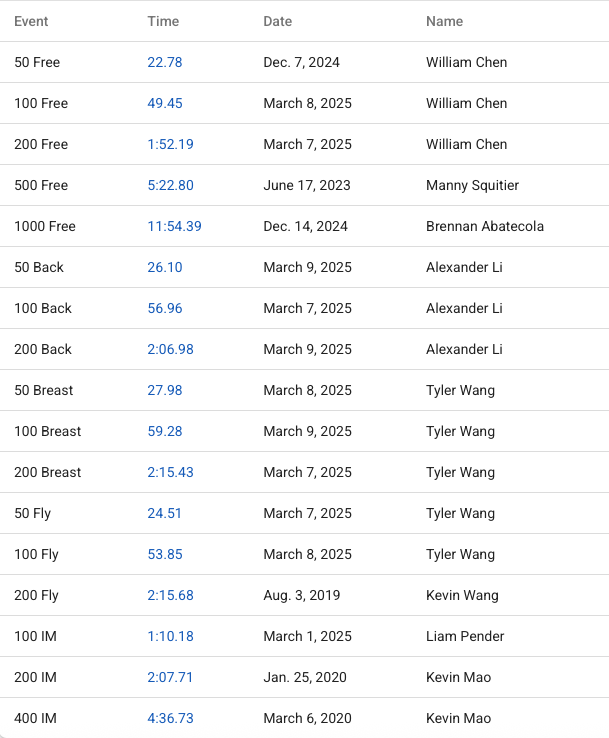
Task: Click the Event column header
Action: coord(31,21)
